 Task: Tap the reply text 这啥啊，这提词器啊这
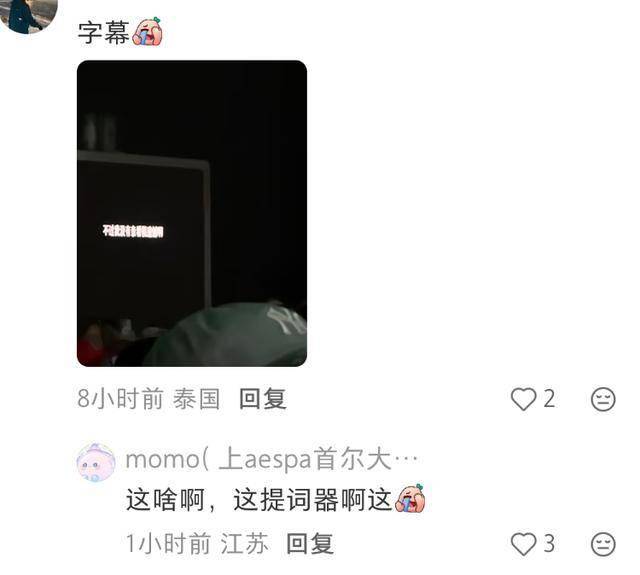click(259, 500)
